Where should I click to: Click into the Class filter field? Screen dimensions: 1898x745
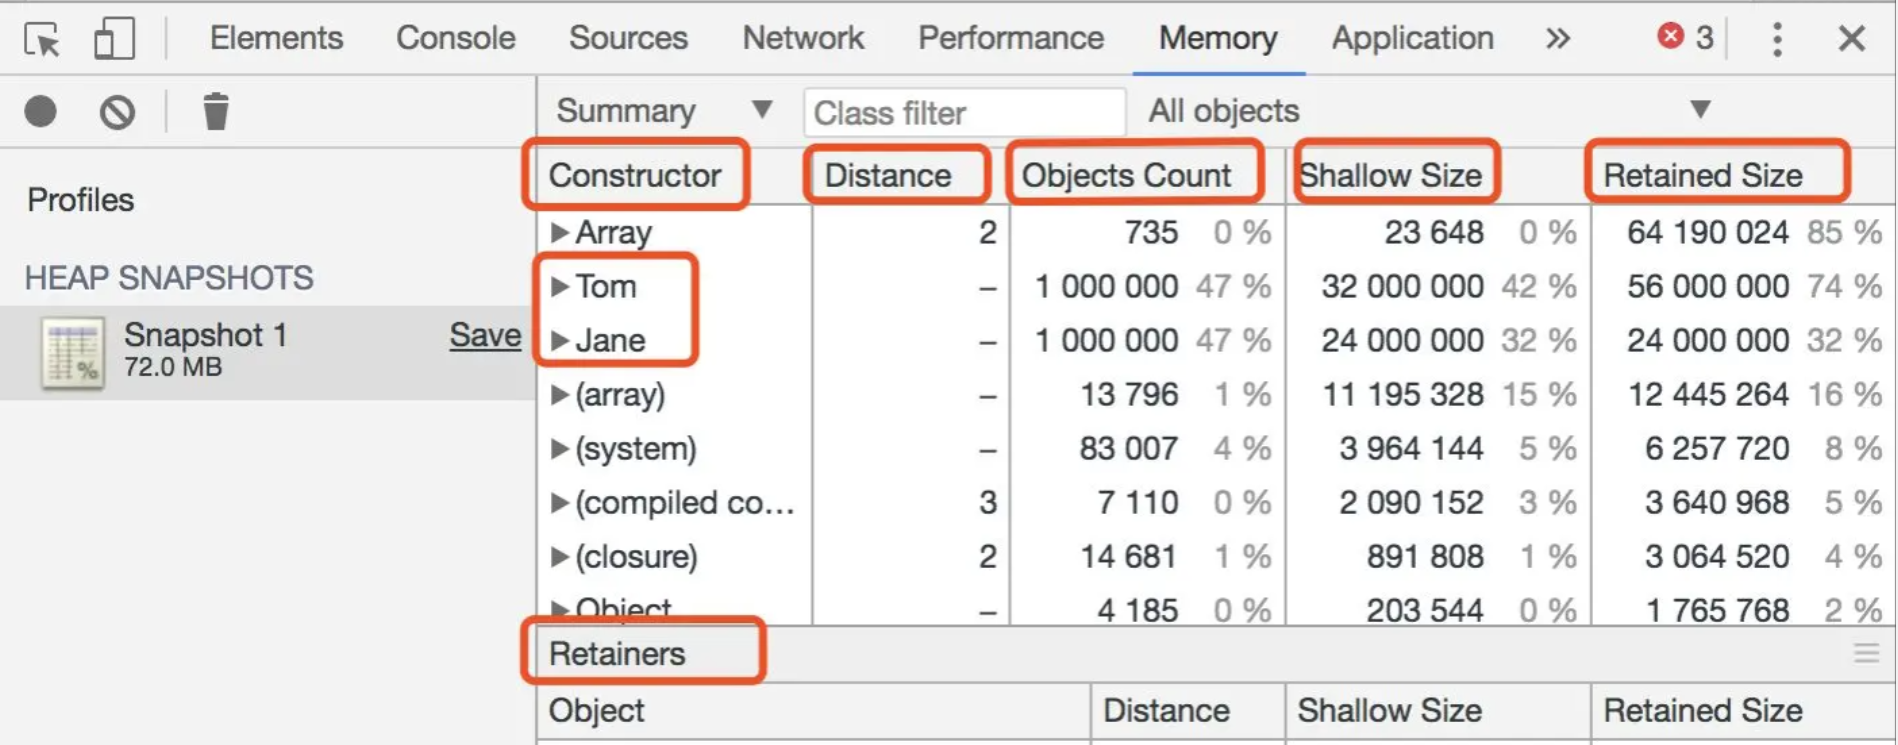pyautogui.click(x=965, y=112)
